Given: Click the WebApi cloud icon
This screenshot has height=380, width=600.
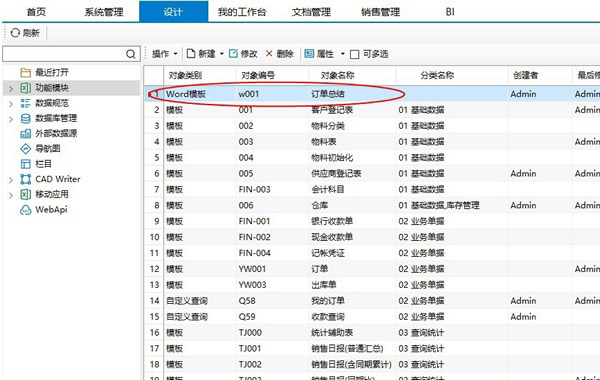Looking at the screenshot, I should point(26,210).
